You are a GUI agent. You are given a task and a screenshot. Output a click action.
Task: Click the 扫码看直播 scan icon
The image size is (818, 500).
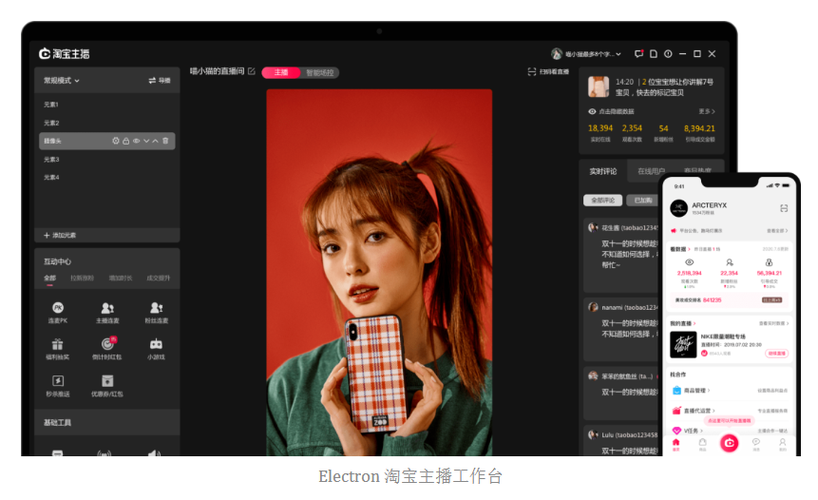tap(532, 72)
